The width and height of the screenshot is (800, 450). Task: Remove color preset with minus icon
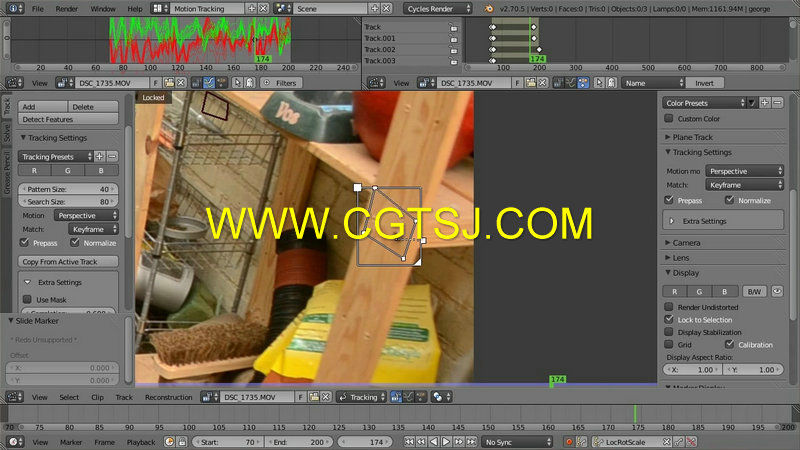tap(777, 103)
